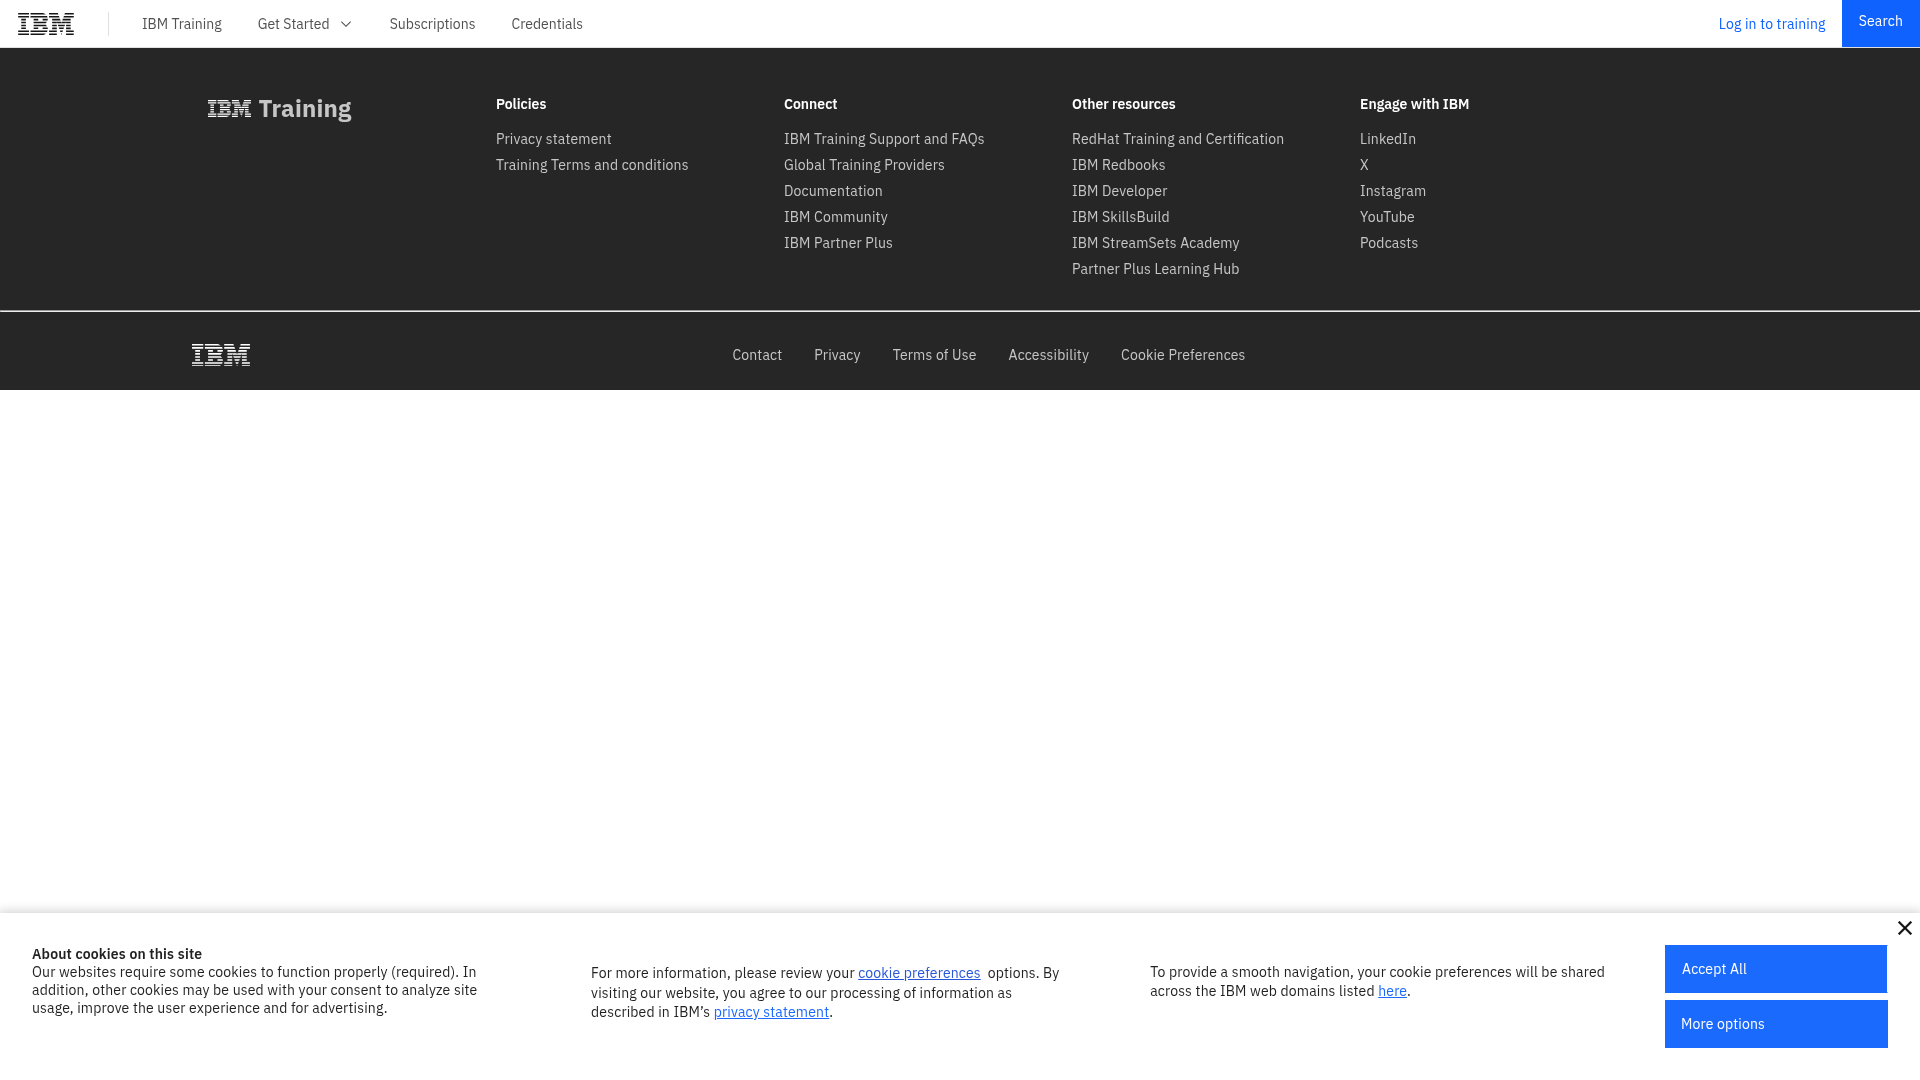Open IBM StreamSets Academy link

click(x=1155, y=243)
